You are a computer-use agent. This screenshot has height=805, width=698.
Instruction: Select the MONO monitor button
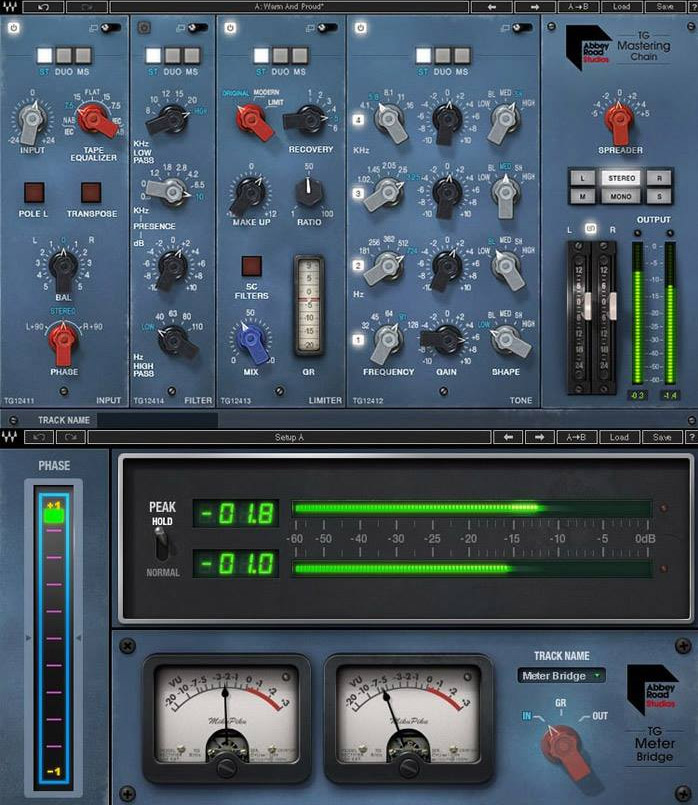tap(621, 196)
